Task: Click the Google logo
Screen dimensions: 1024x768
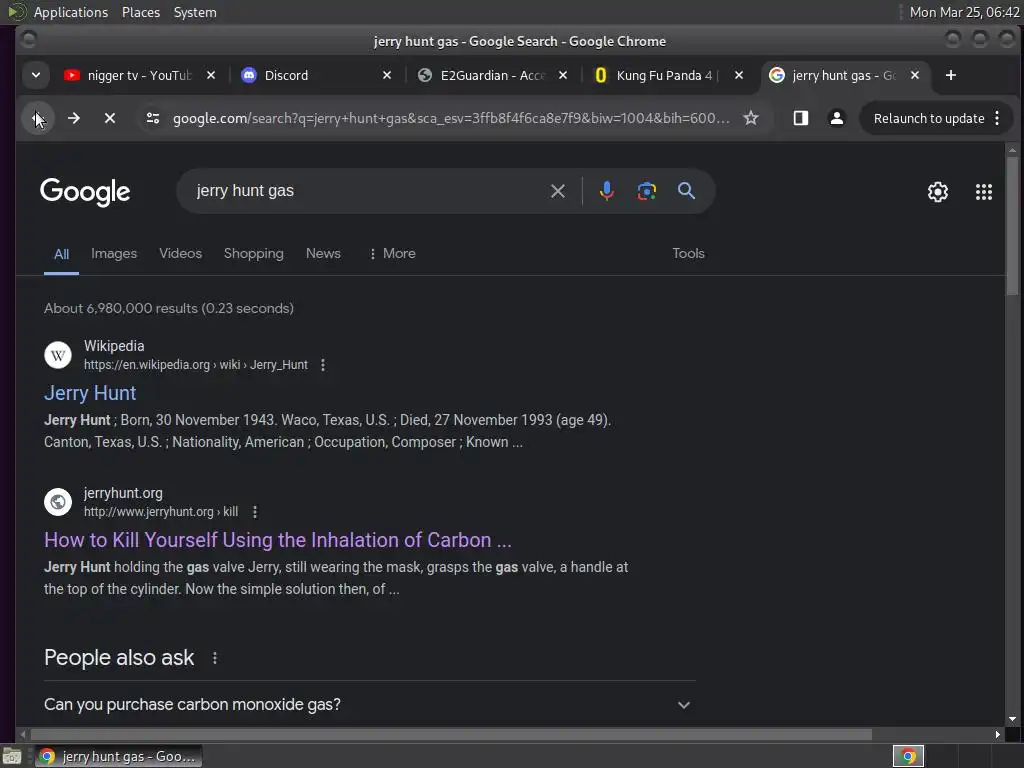Action: click(85, 192)
